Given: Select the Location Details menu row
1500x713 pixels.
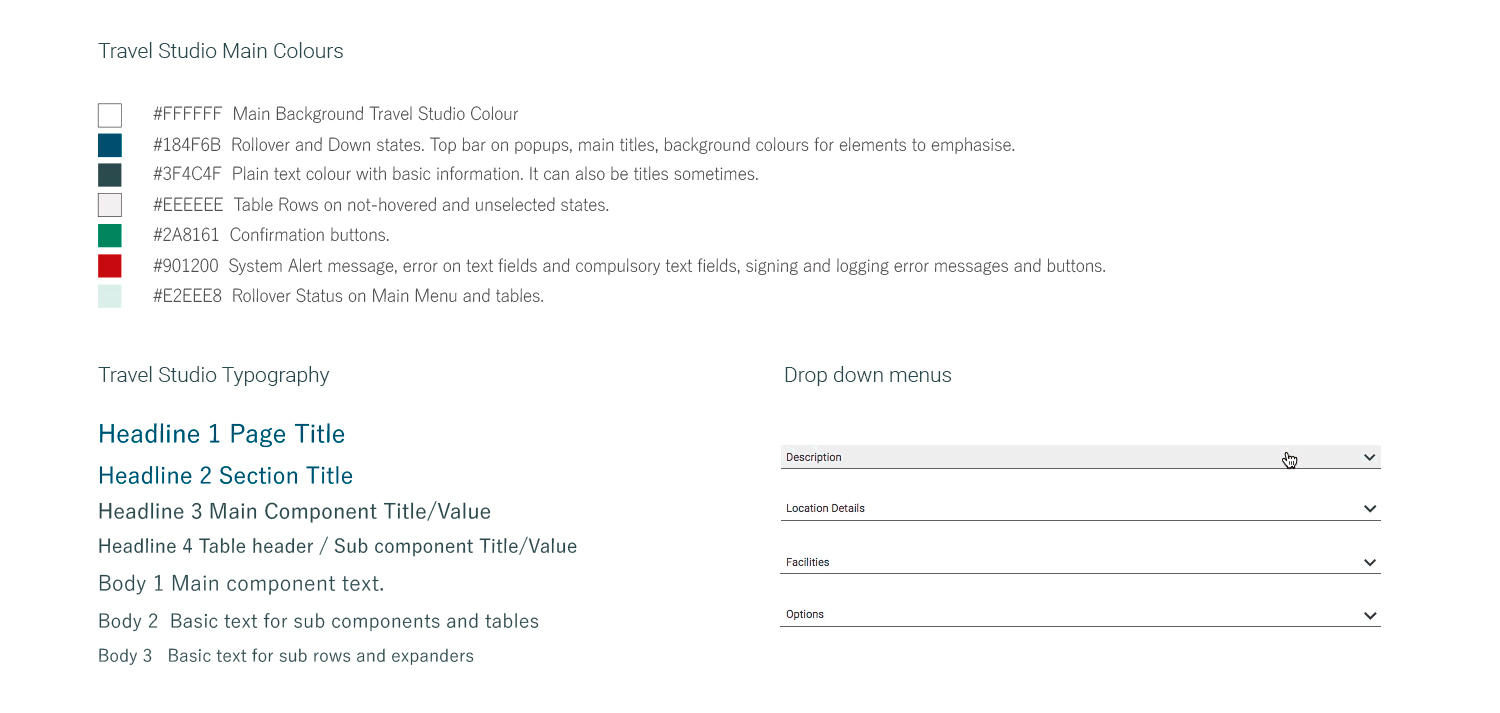Looking at the screenshot, I should click(x=1080, y=508).
